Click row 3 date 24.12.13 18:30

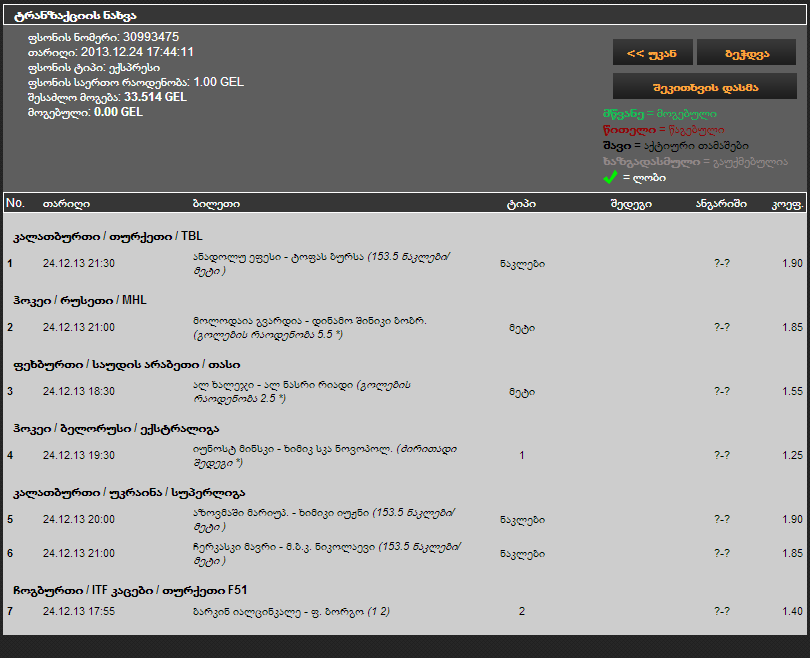tap(79, 391)
